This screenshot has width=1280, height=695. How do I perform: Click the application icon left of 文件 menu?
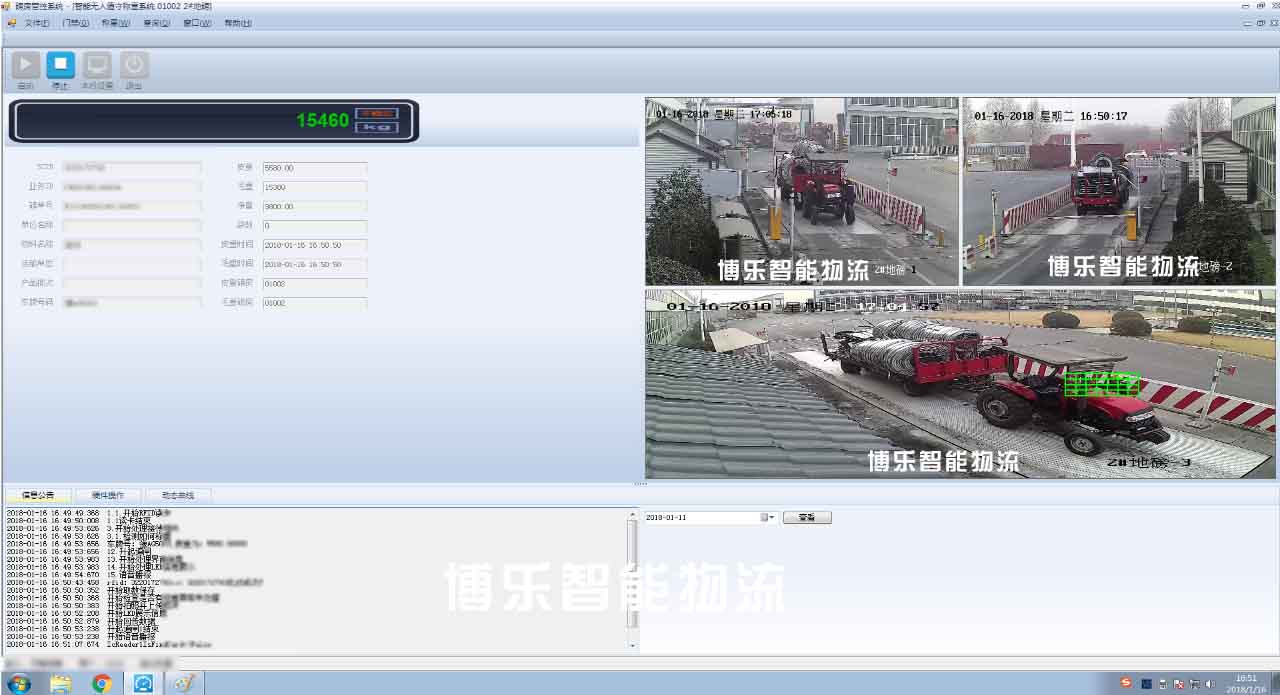pos(12,22)
